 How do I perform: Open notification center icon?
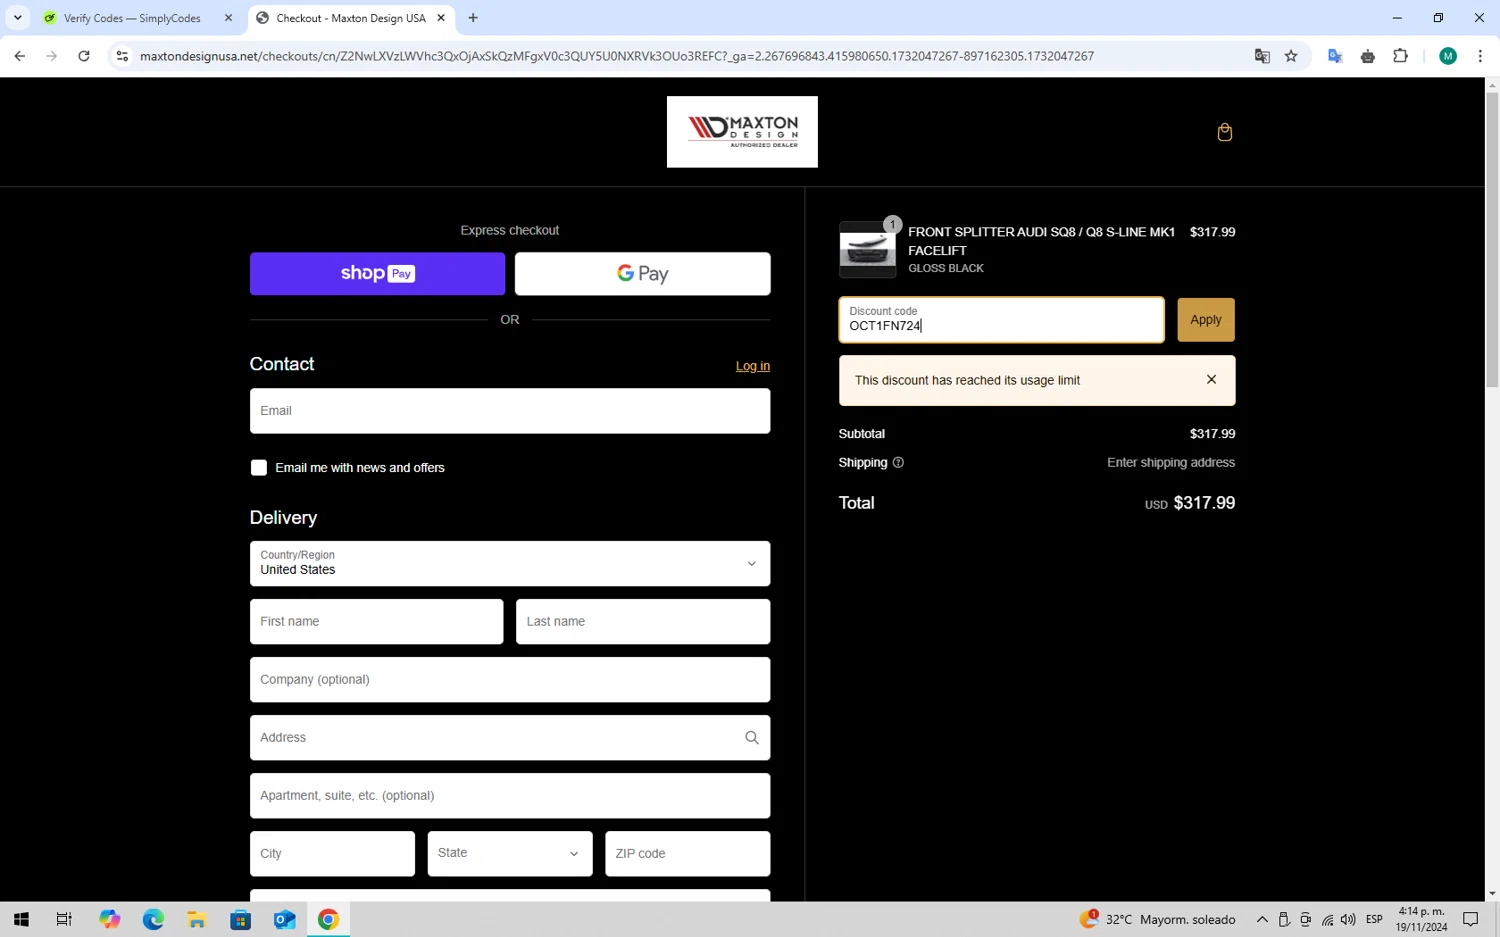(x=1470, y=920)
